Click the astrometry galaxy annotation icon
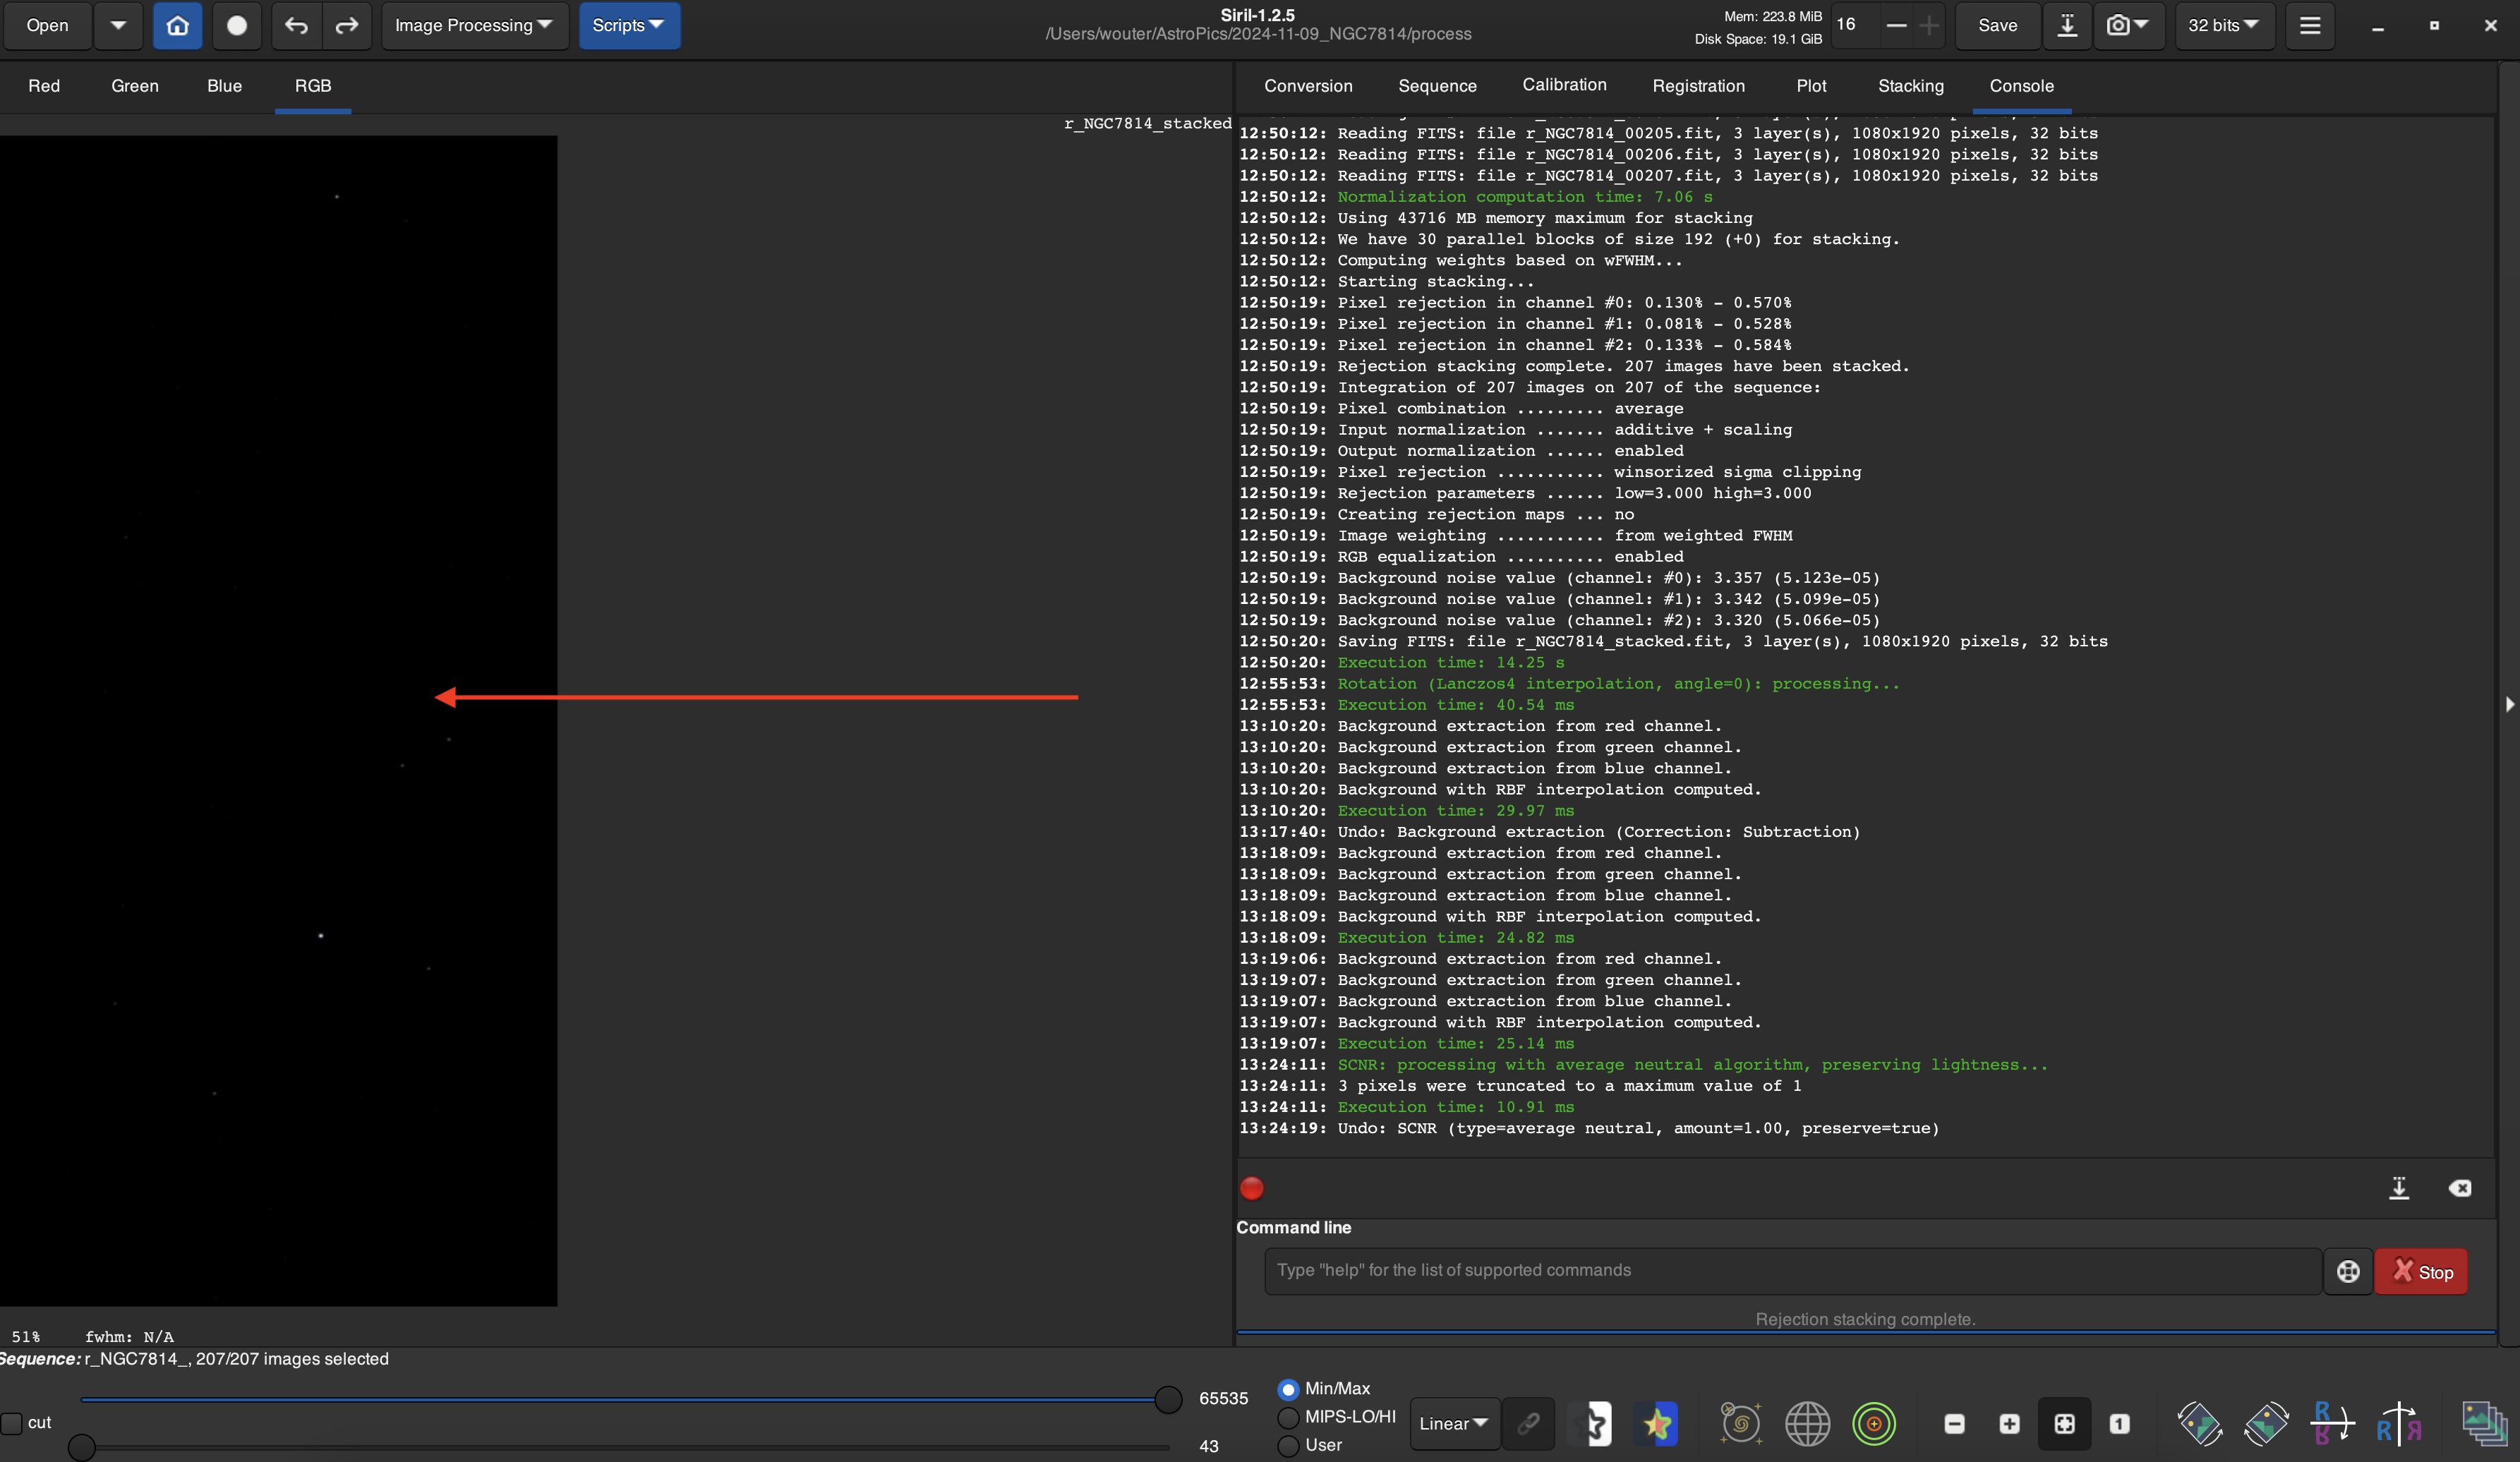Viewport: 2520px width, 1462px height. pyautogui.click(x=1740, y=1423)
